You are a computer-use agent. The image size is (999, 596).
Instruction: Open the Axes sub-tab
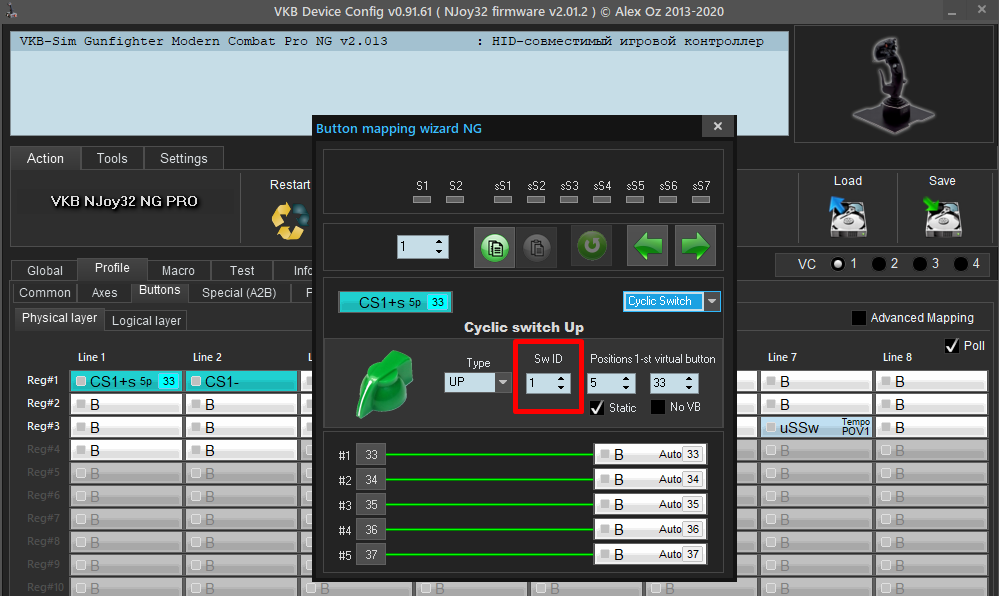coord(104,293)
